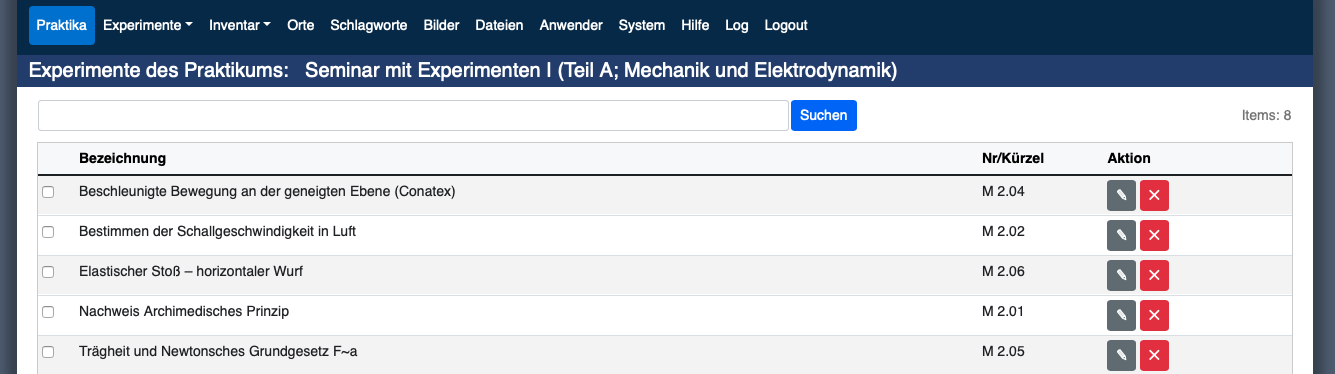Image resolution: width=1335 pixels, height=374 pixels.
Task: Expand the Experimente dropdown menu
Action: [148, 25]
